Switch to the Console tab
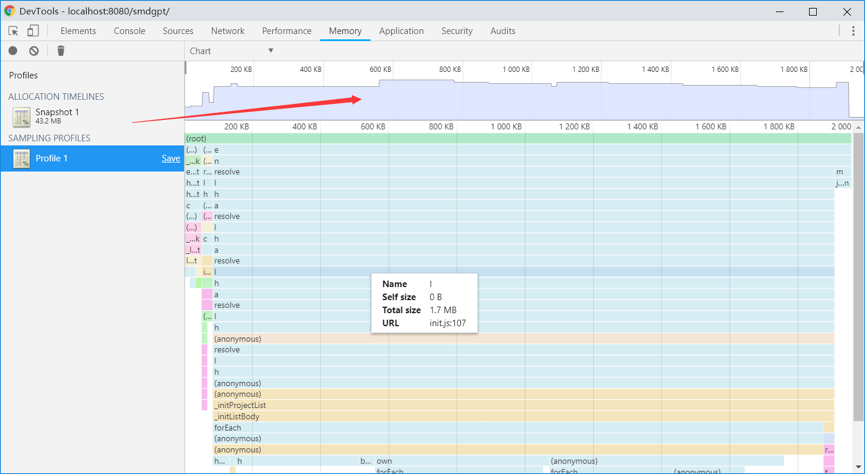Viewport: 865px width, 474px height. click(x=130, y=31)
